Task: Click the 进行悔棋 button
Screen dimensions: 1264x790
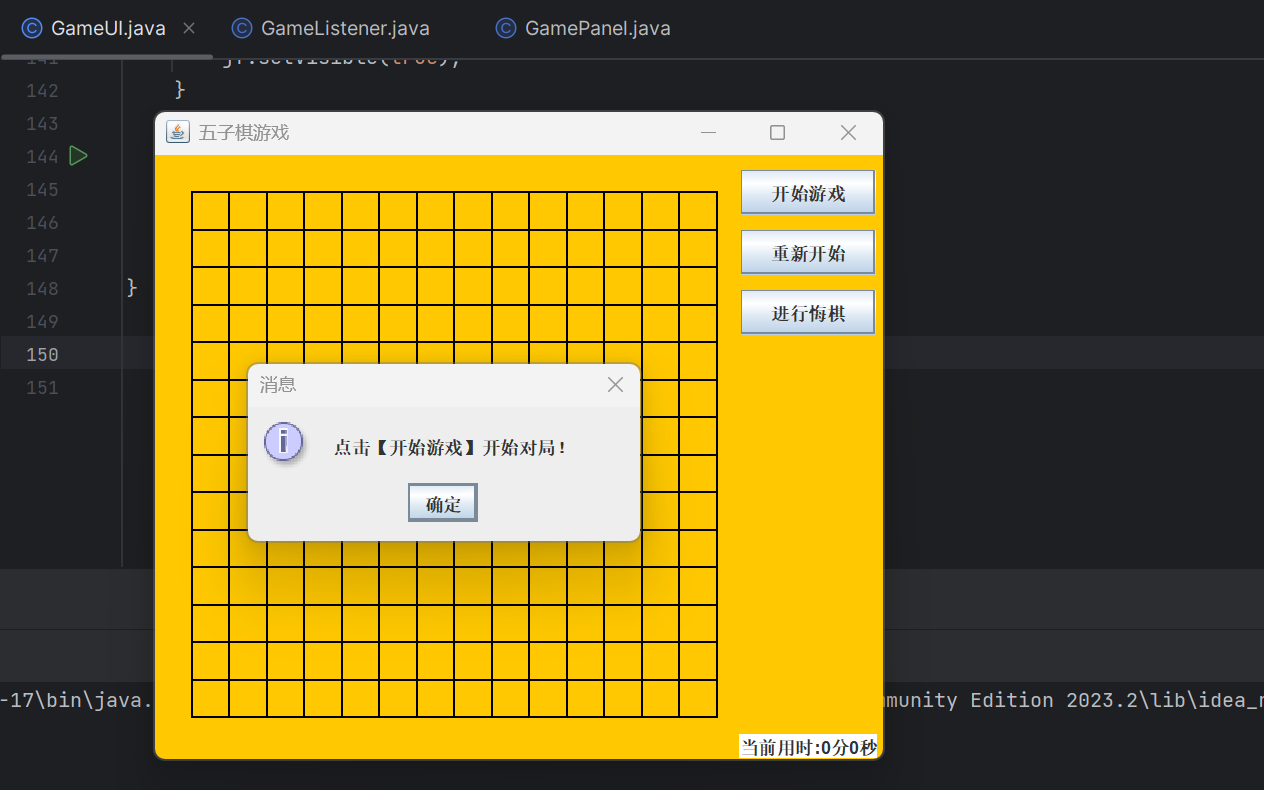Action: click(x=808, y=313)
